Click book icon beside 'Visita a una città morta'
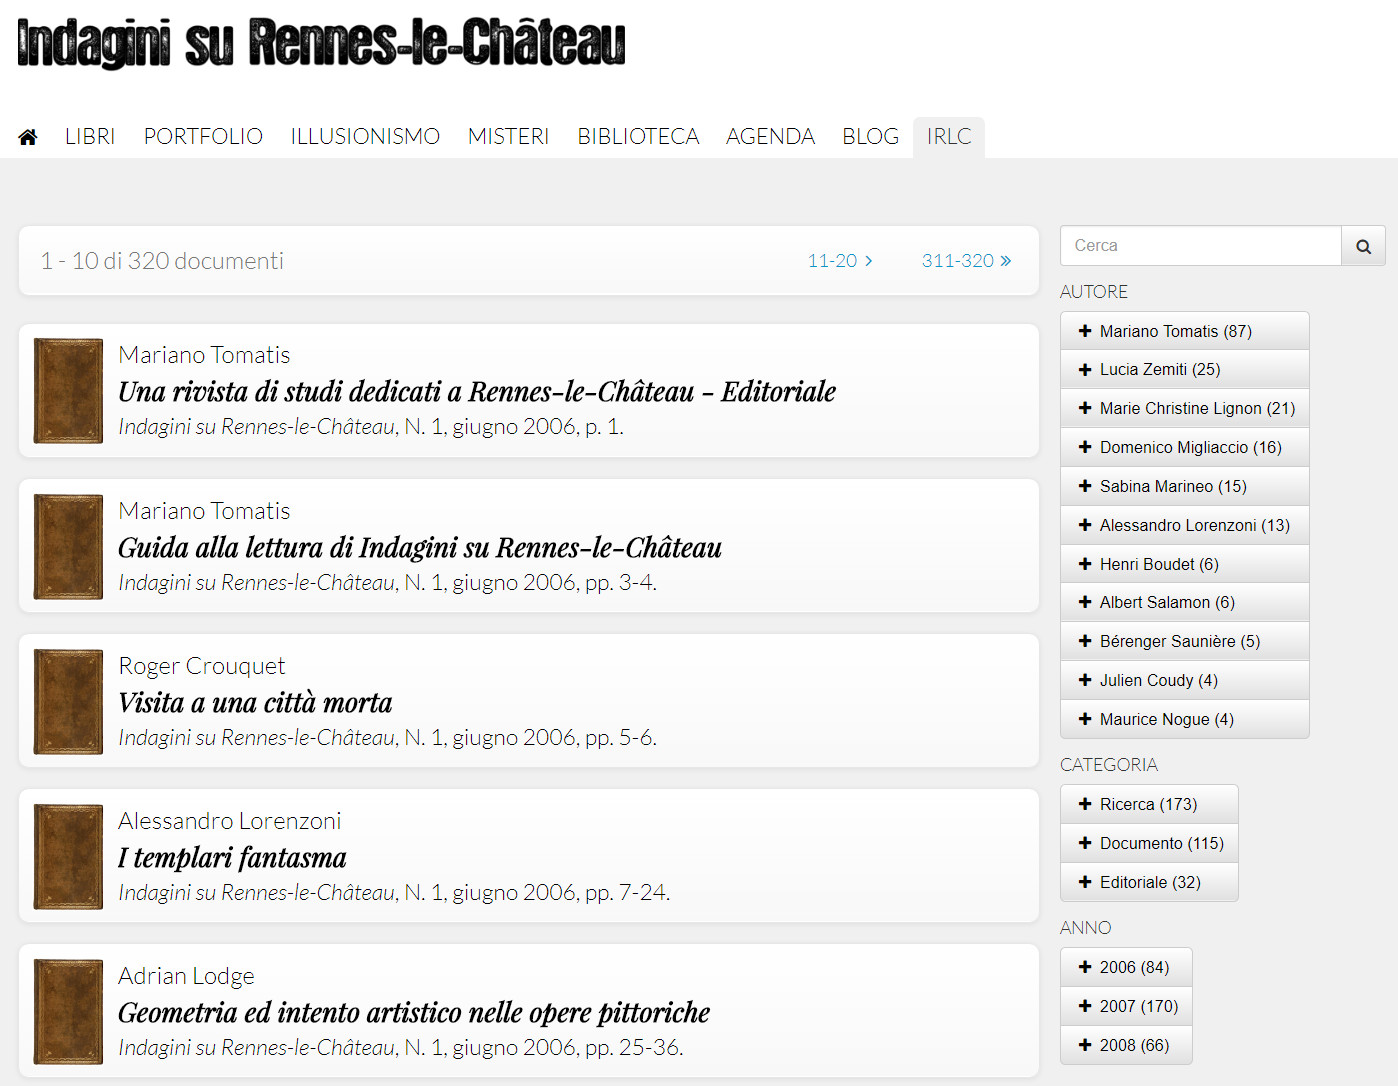 68,702
